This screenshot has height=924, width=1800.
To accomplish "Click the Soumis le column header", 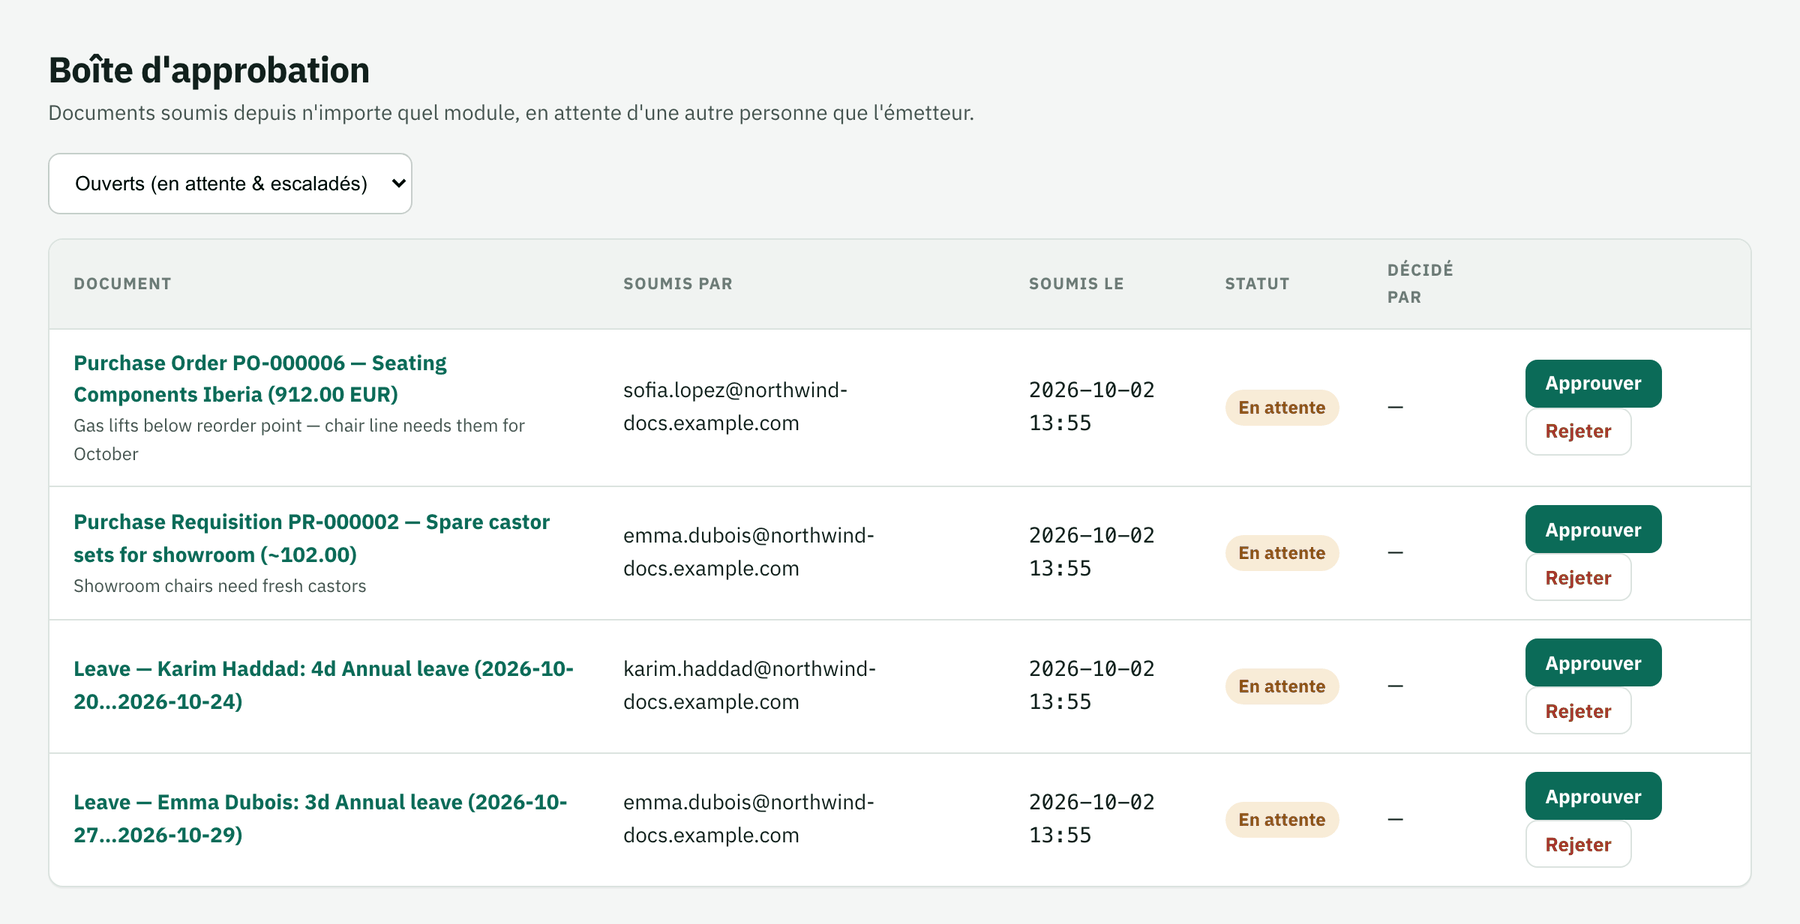I will click(x=1076, y=284).
